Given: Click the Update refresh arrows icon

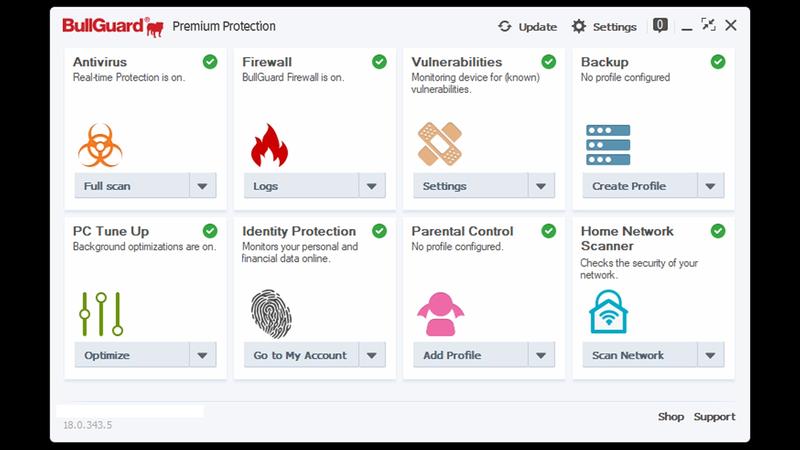Looking at the screenshot, I should pos(505,26).
